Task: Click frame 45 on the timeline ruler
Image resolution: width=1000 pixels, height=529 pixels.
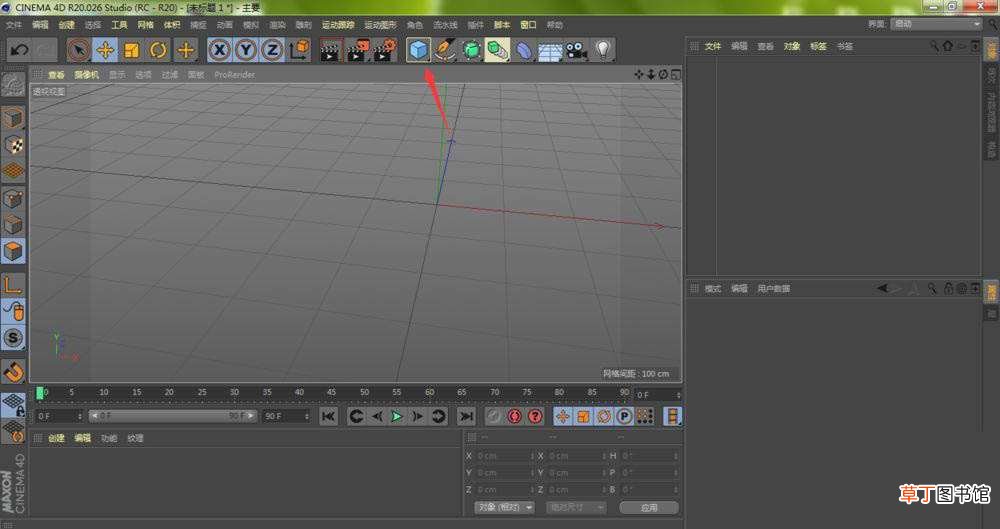Action: (x=332, y=392)
